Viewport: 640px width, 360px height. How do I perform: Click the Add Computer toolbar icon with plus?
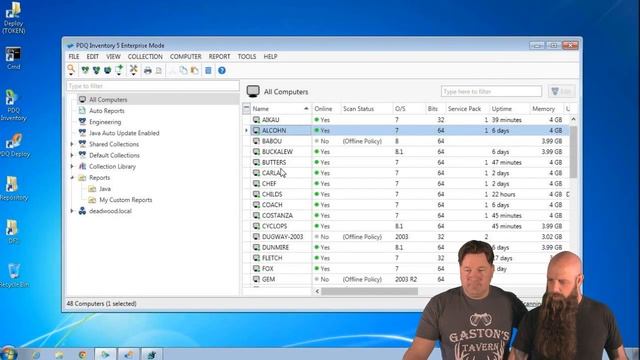[119, 70]
